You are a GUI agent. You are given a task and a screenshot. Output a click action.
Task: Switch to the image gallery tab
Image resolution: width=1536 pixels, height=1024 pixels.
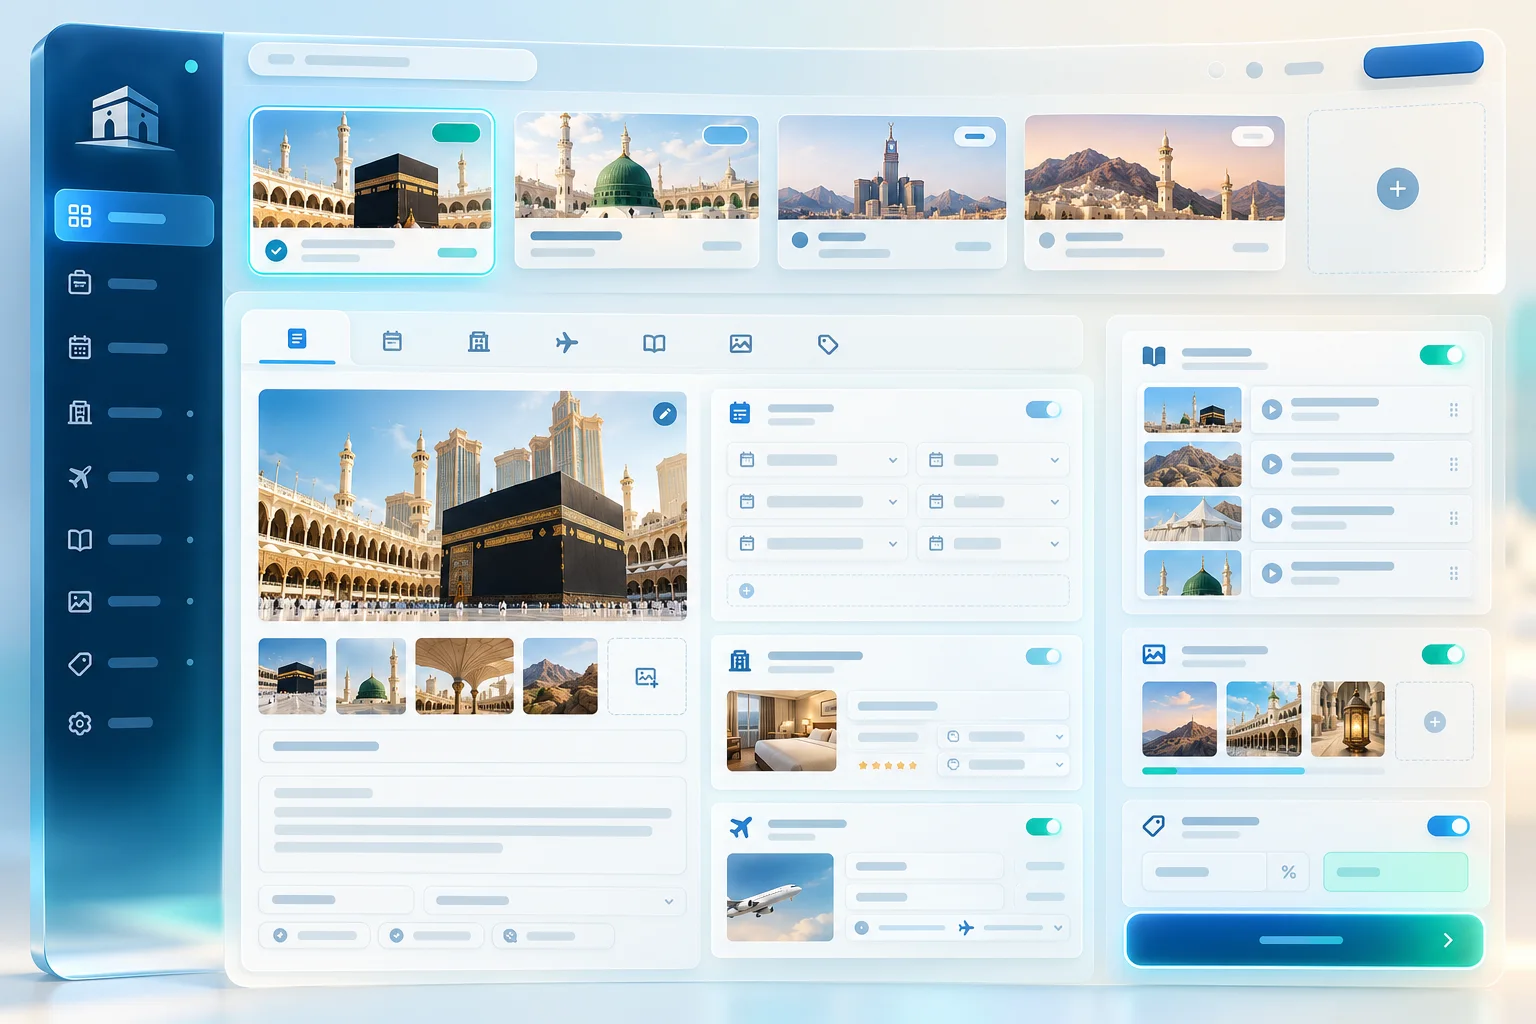(x=741, y=344)
